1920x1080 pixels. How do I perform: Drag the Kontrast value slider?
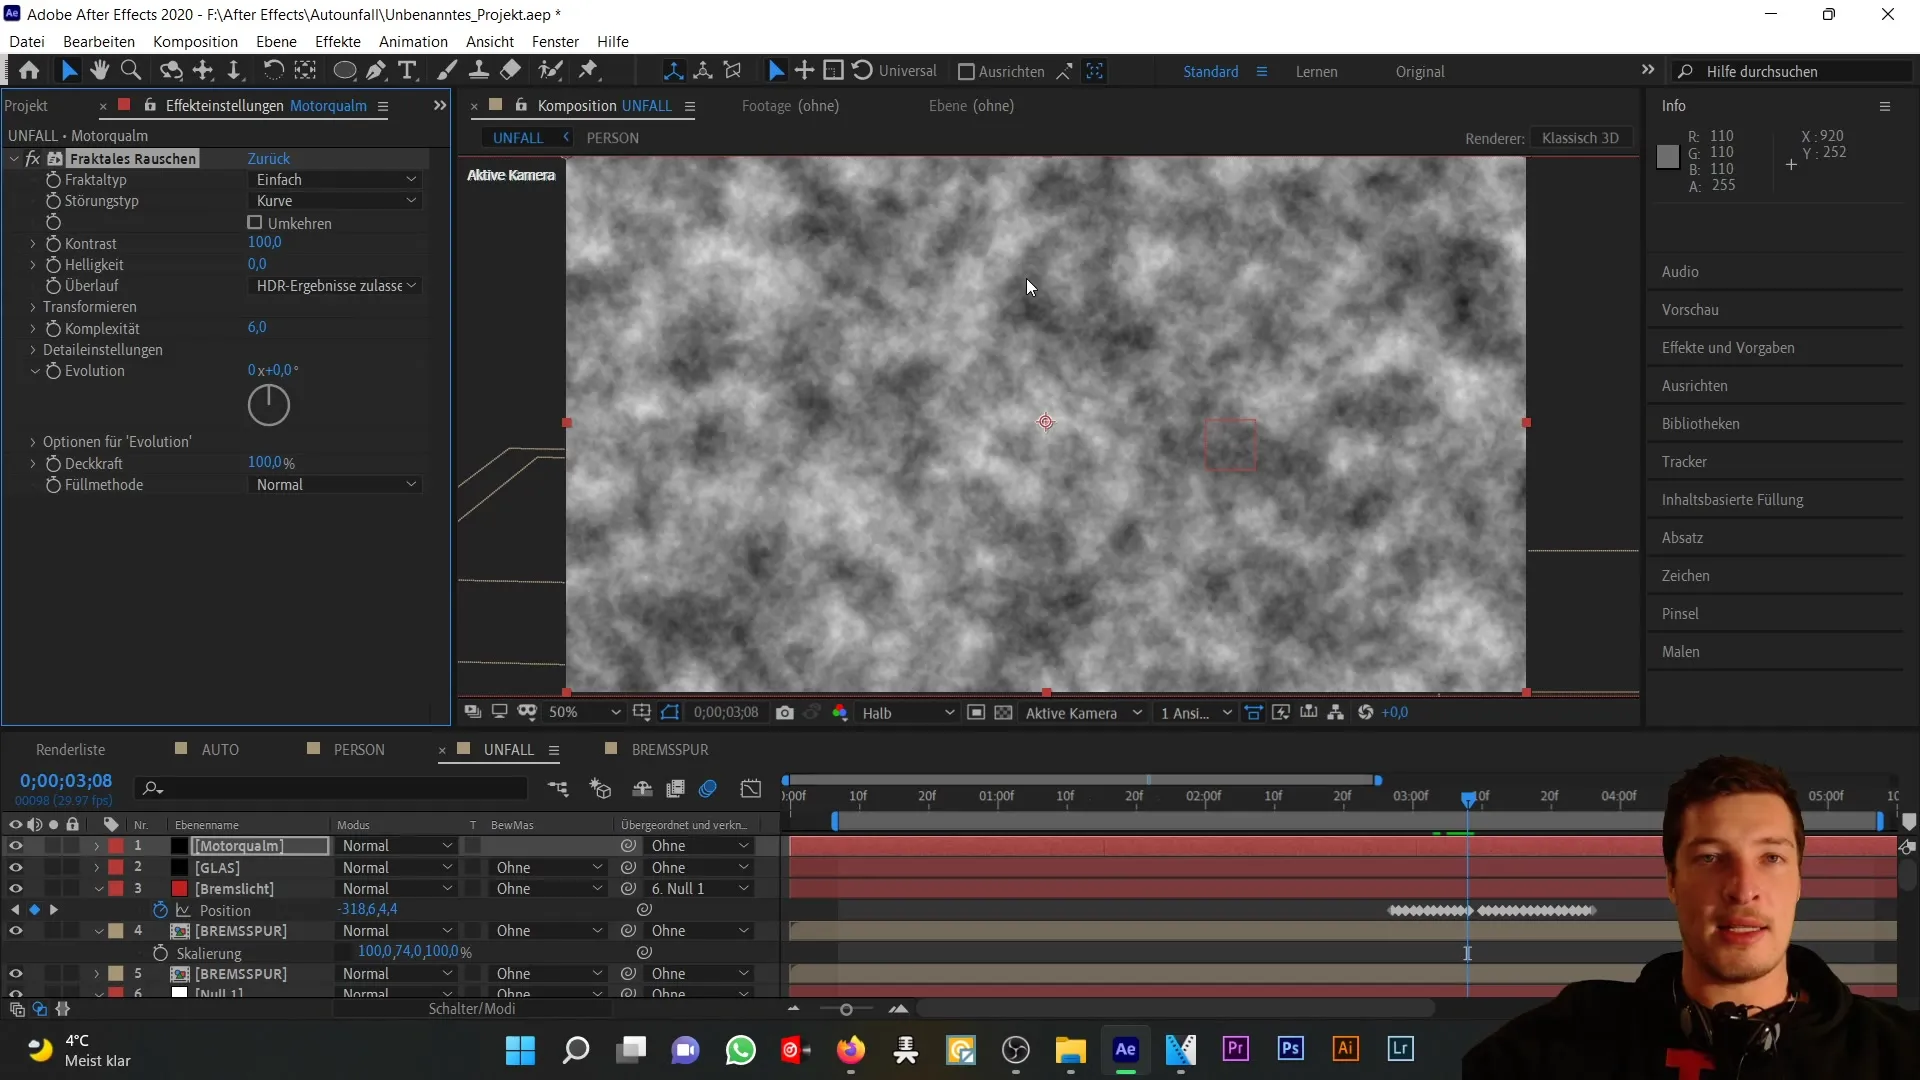264,243
